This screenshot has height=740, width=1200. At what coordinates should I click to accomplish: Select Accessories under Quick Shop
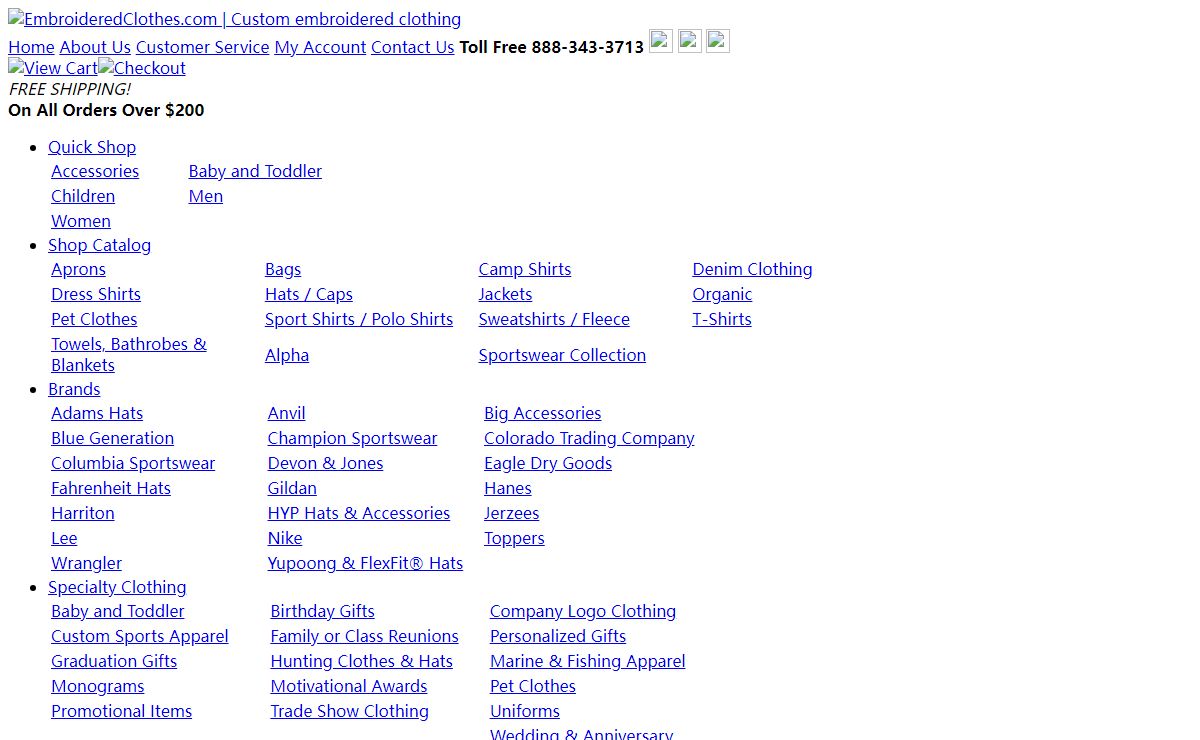point(95,171)
